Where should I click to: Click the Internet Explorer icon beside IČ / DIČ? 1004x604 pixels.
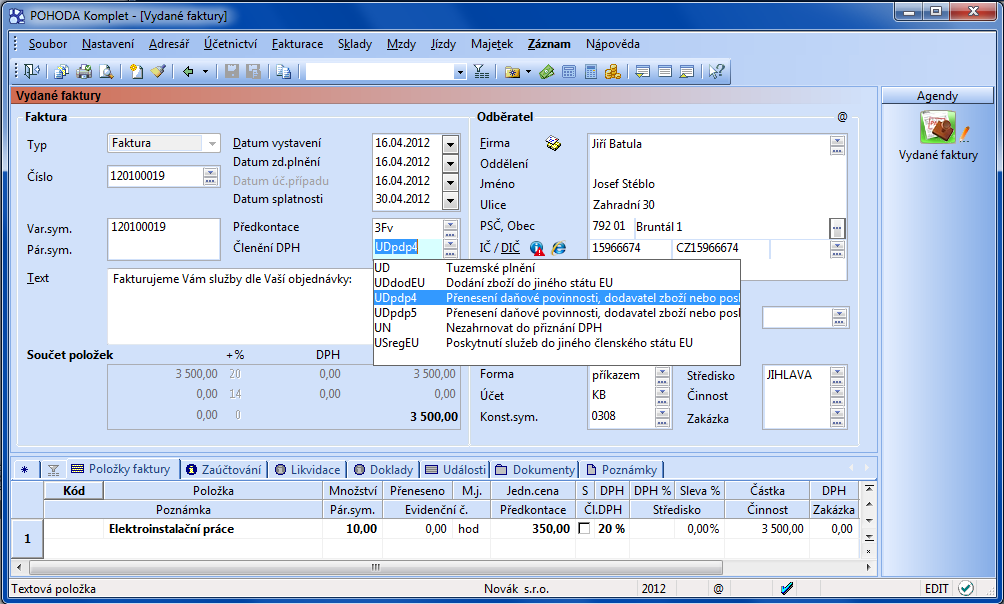coord(558,248)
